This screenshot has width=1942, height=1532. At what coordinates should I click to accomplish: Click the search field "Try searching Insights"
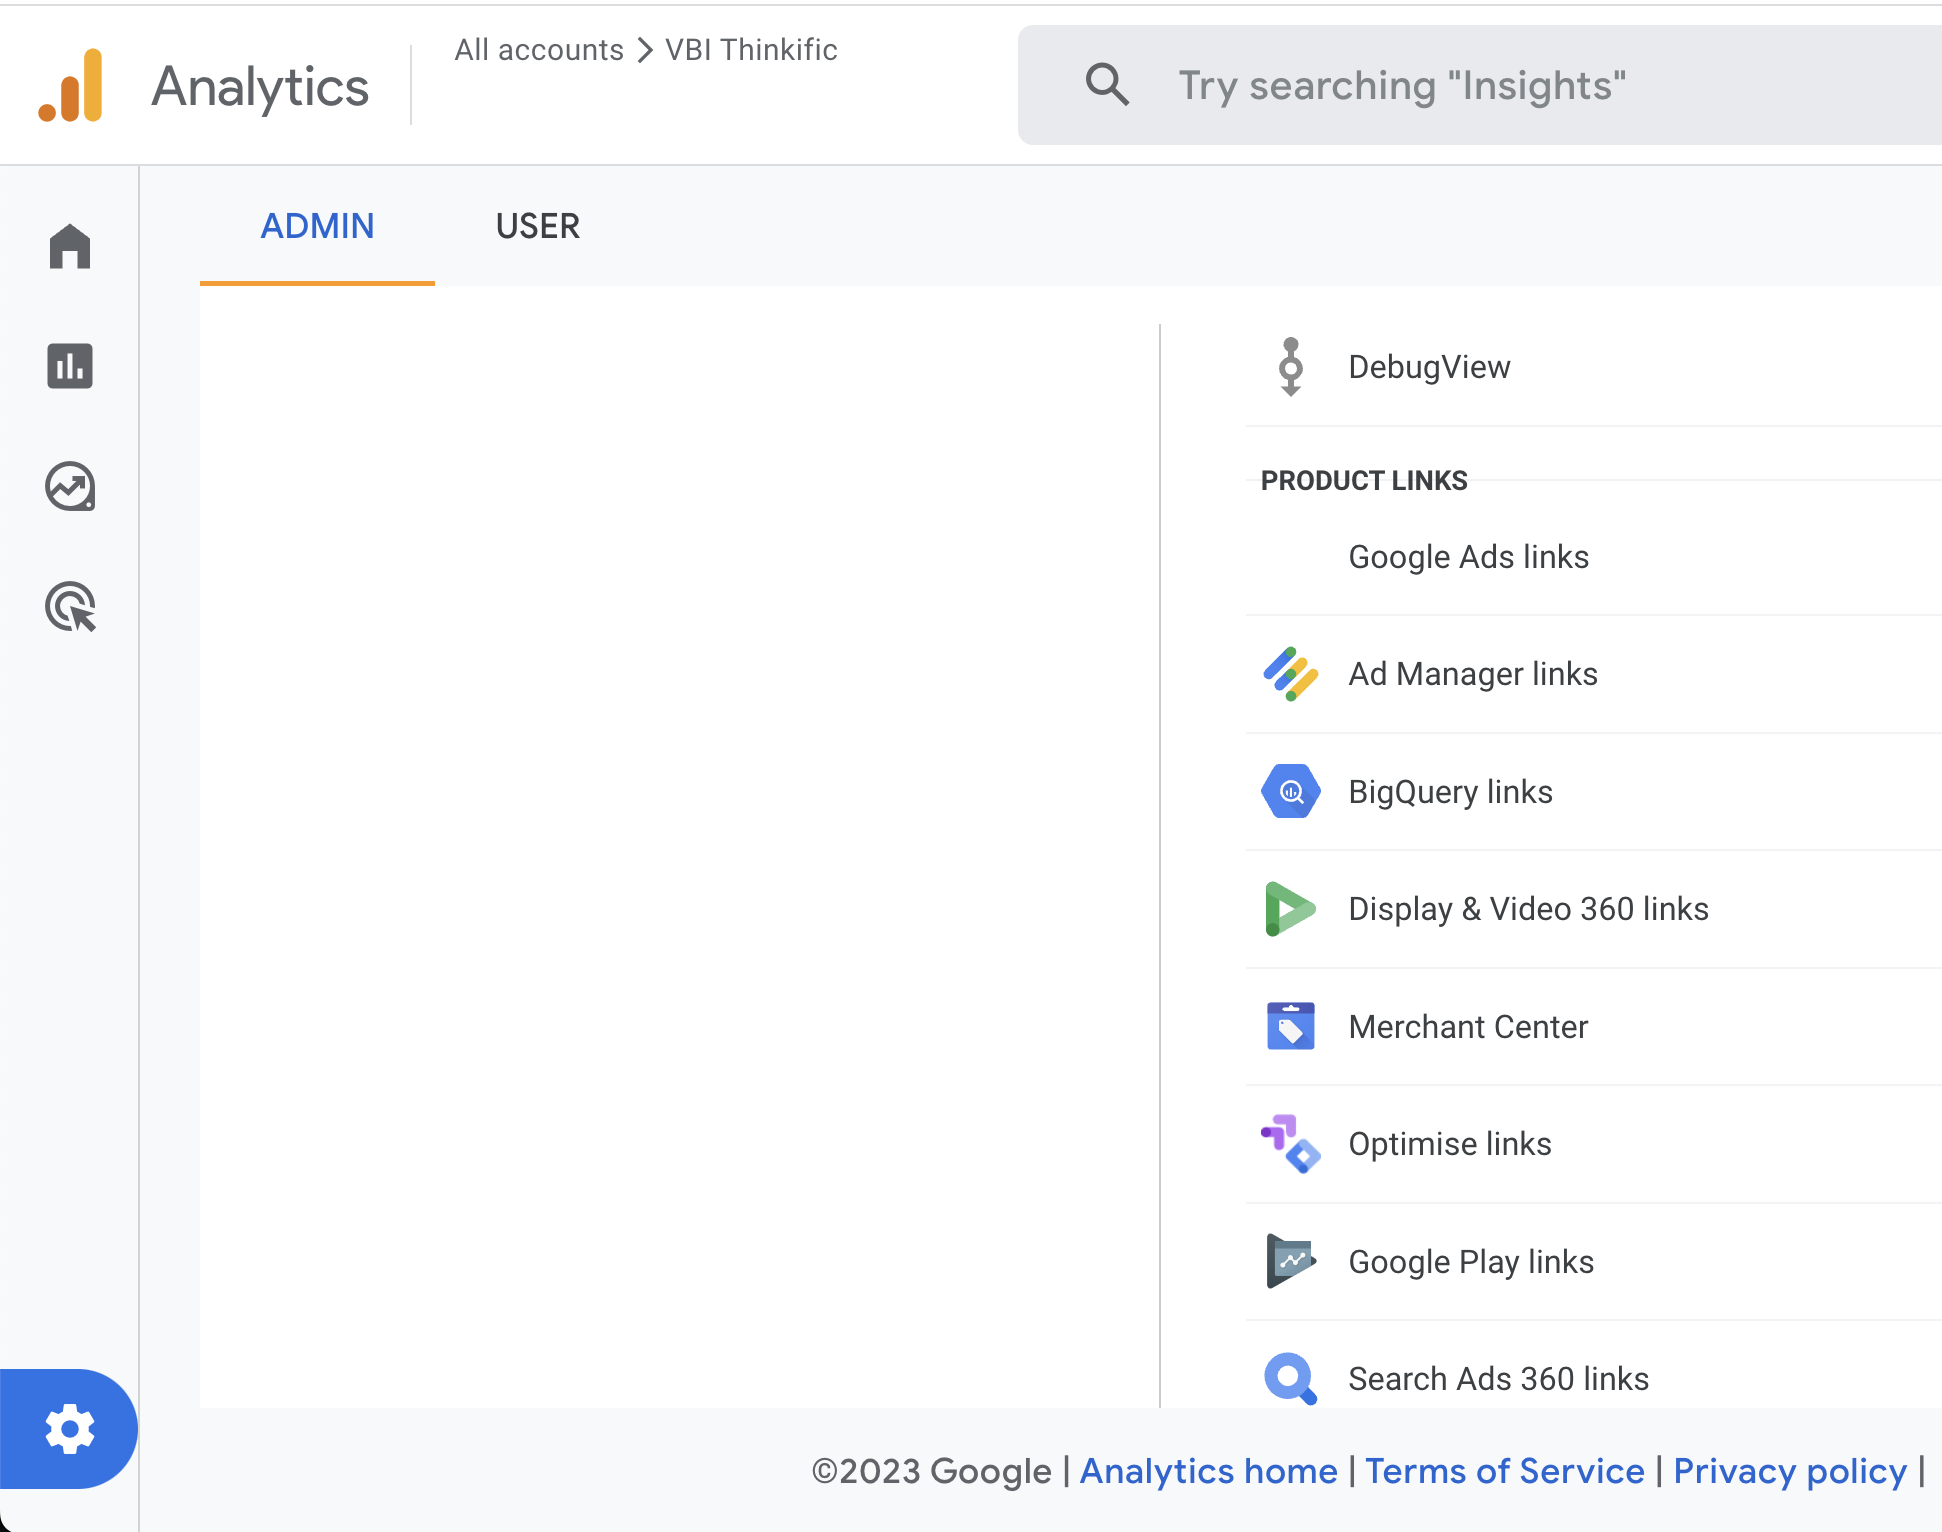tap(1480, 85)
